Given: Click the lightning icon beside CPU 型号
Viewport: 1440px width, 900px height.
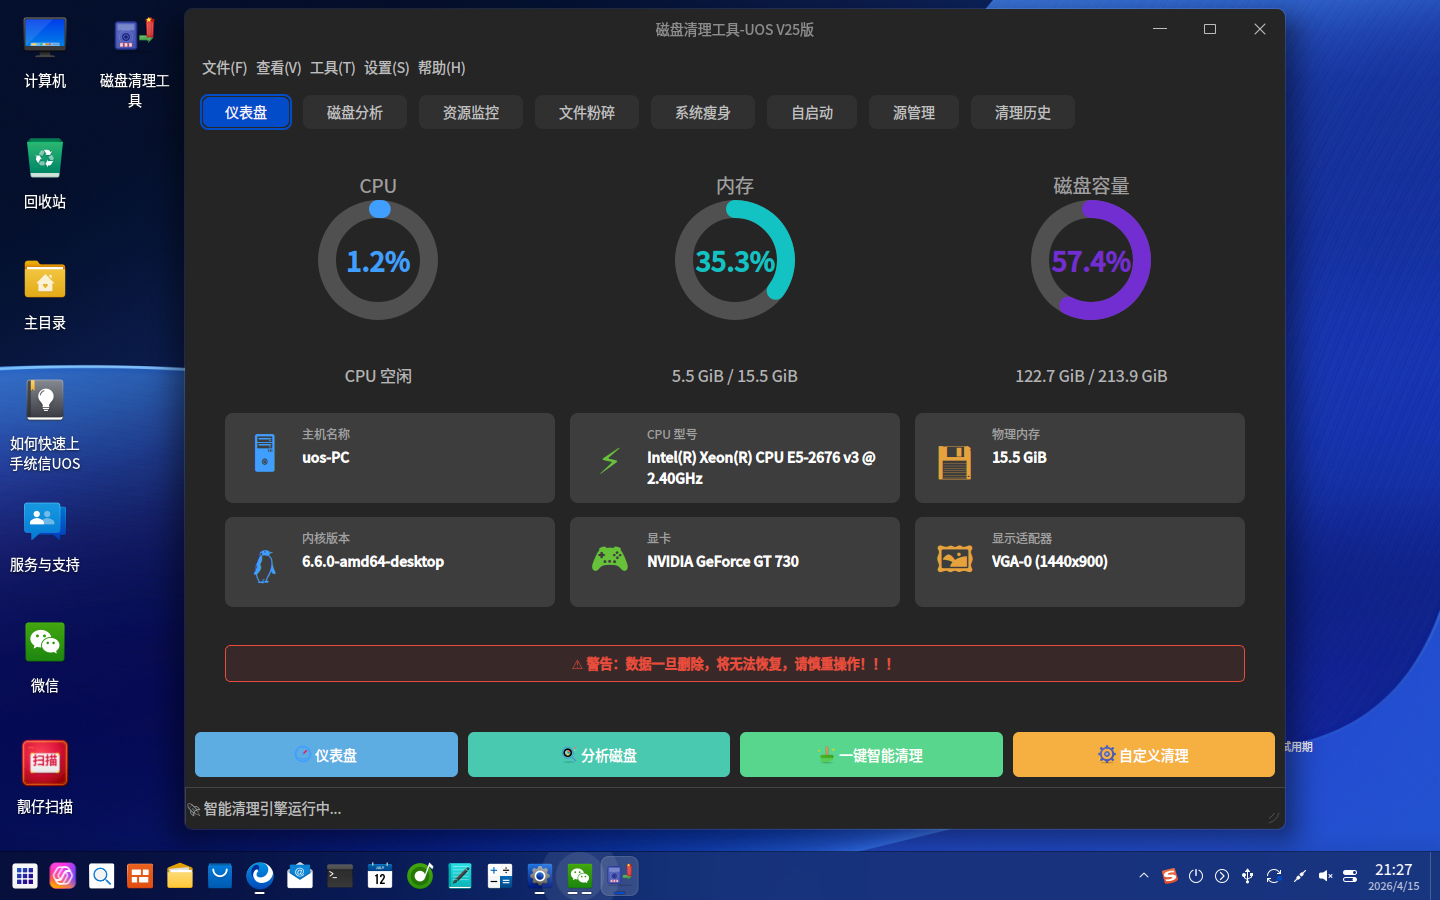Looking at the screenshot, I should pyautogui.click(x=610, y=460).
